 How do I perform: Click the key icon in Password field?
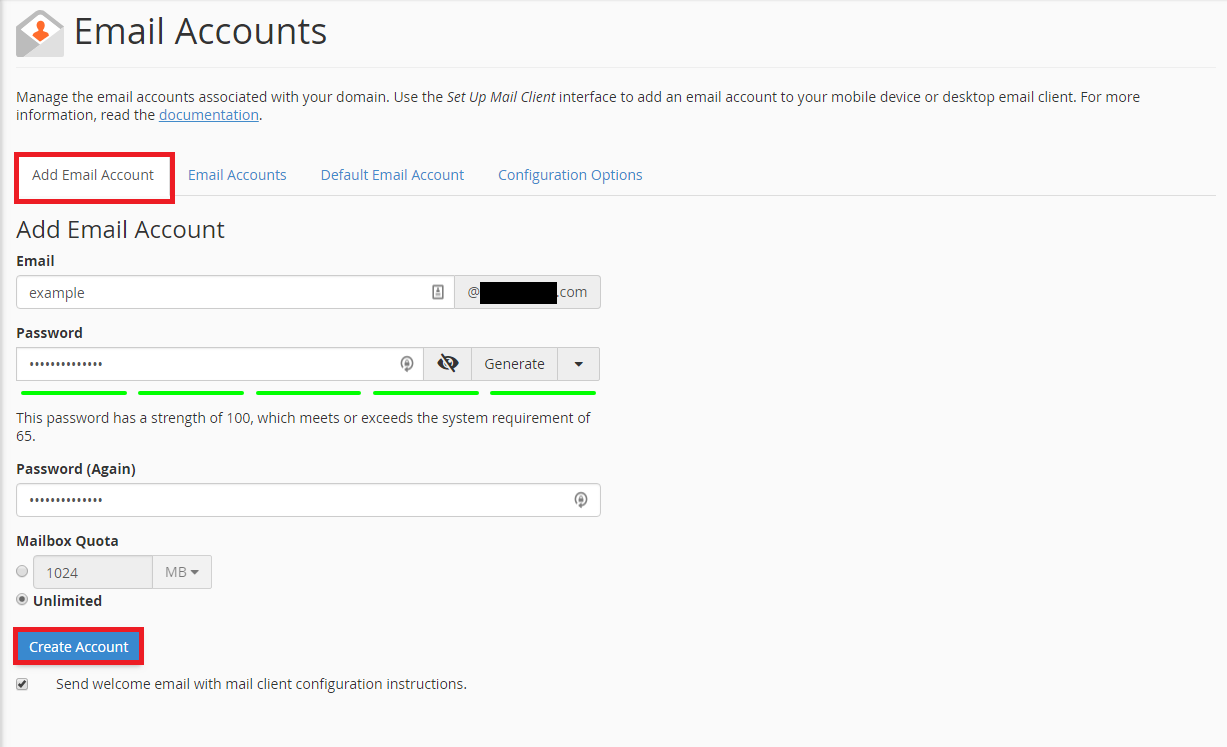pos(407,364)
